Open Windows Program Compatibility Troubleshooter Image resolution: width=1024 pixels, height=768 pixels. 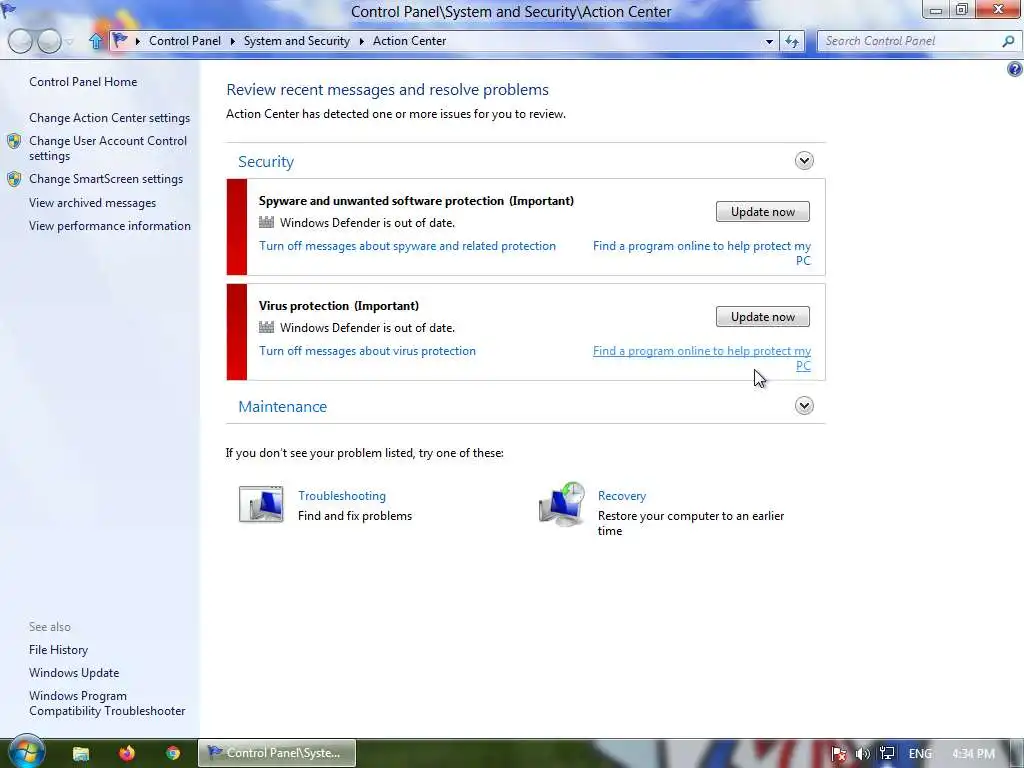tap(107, 703)
